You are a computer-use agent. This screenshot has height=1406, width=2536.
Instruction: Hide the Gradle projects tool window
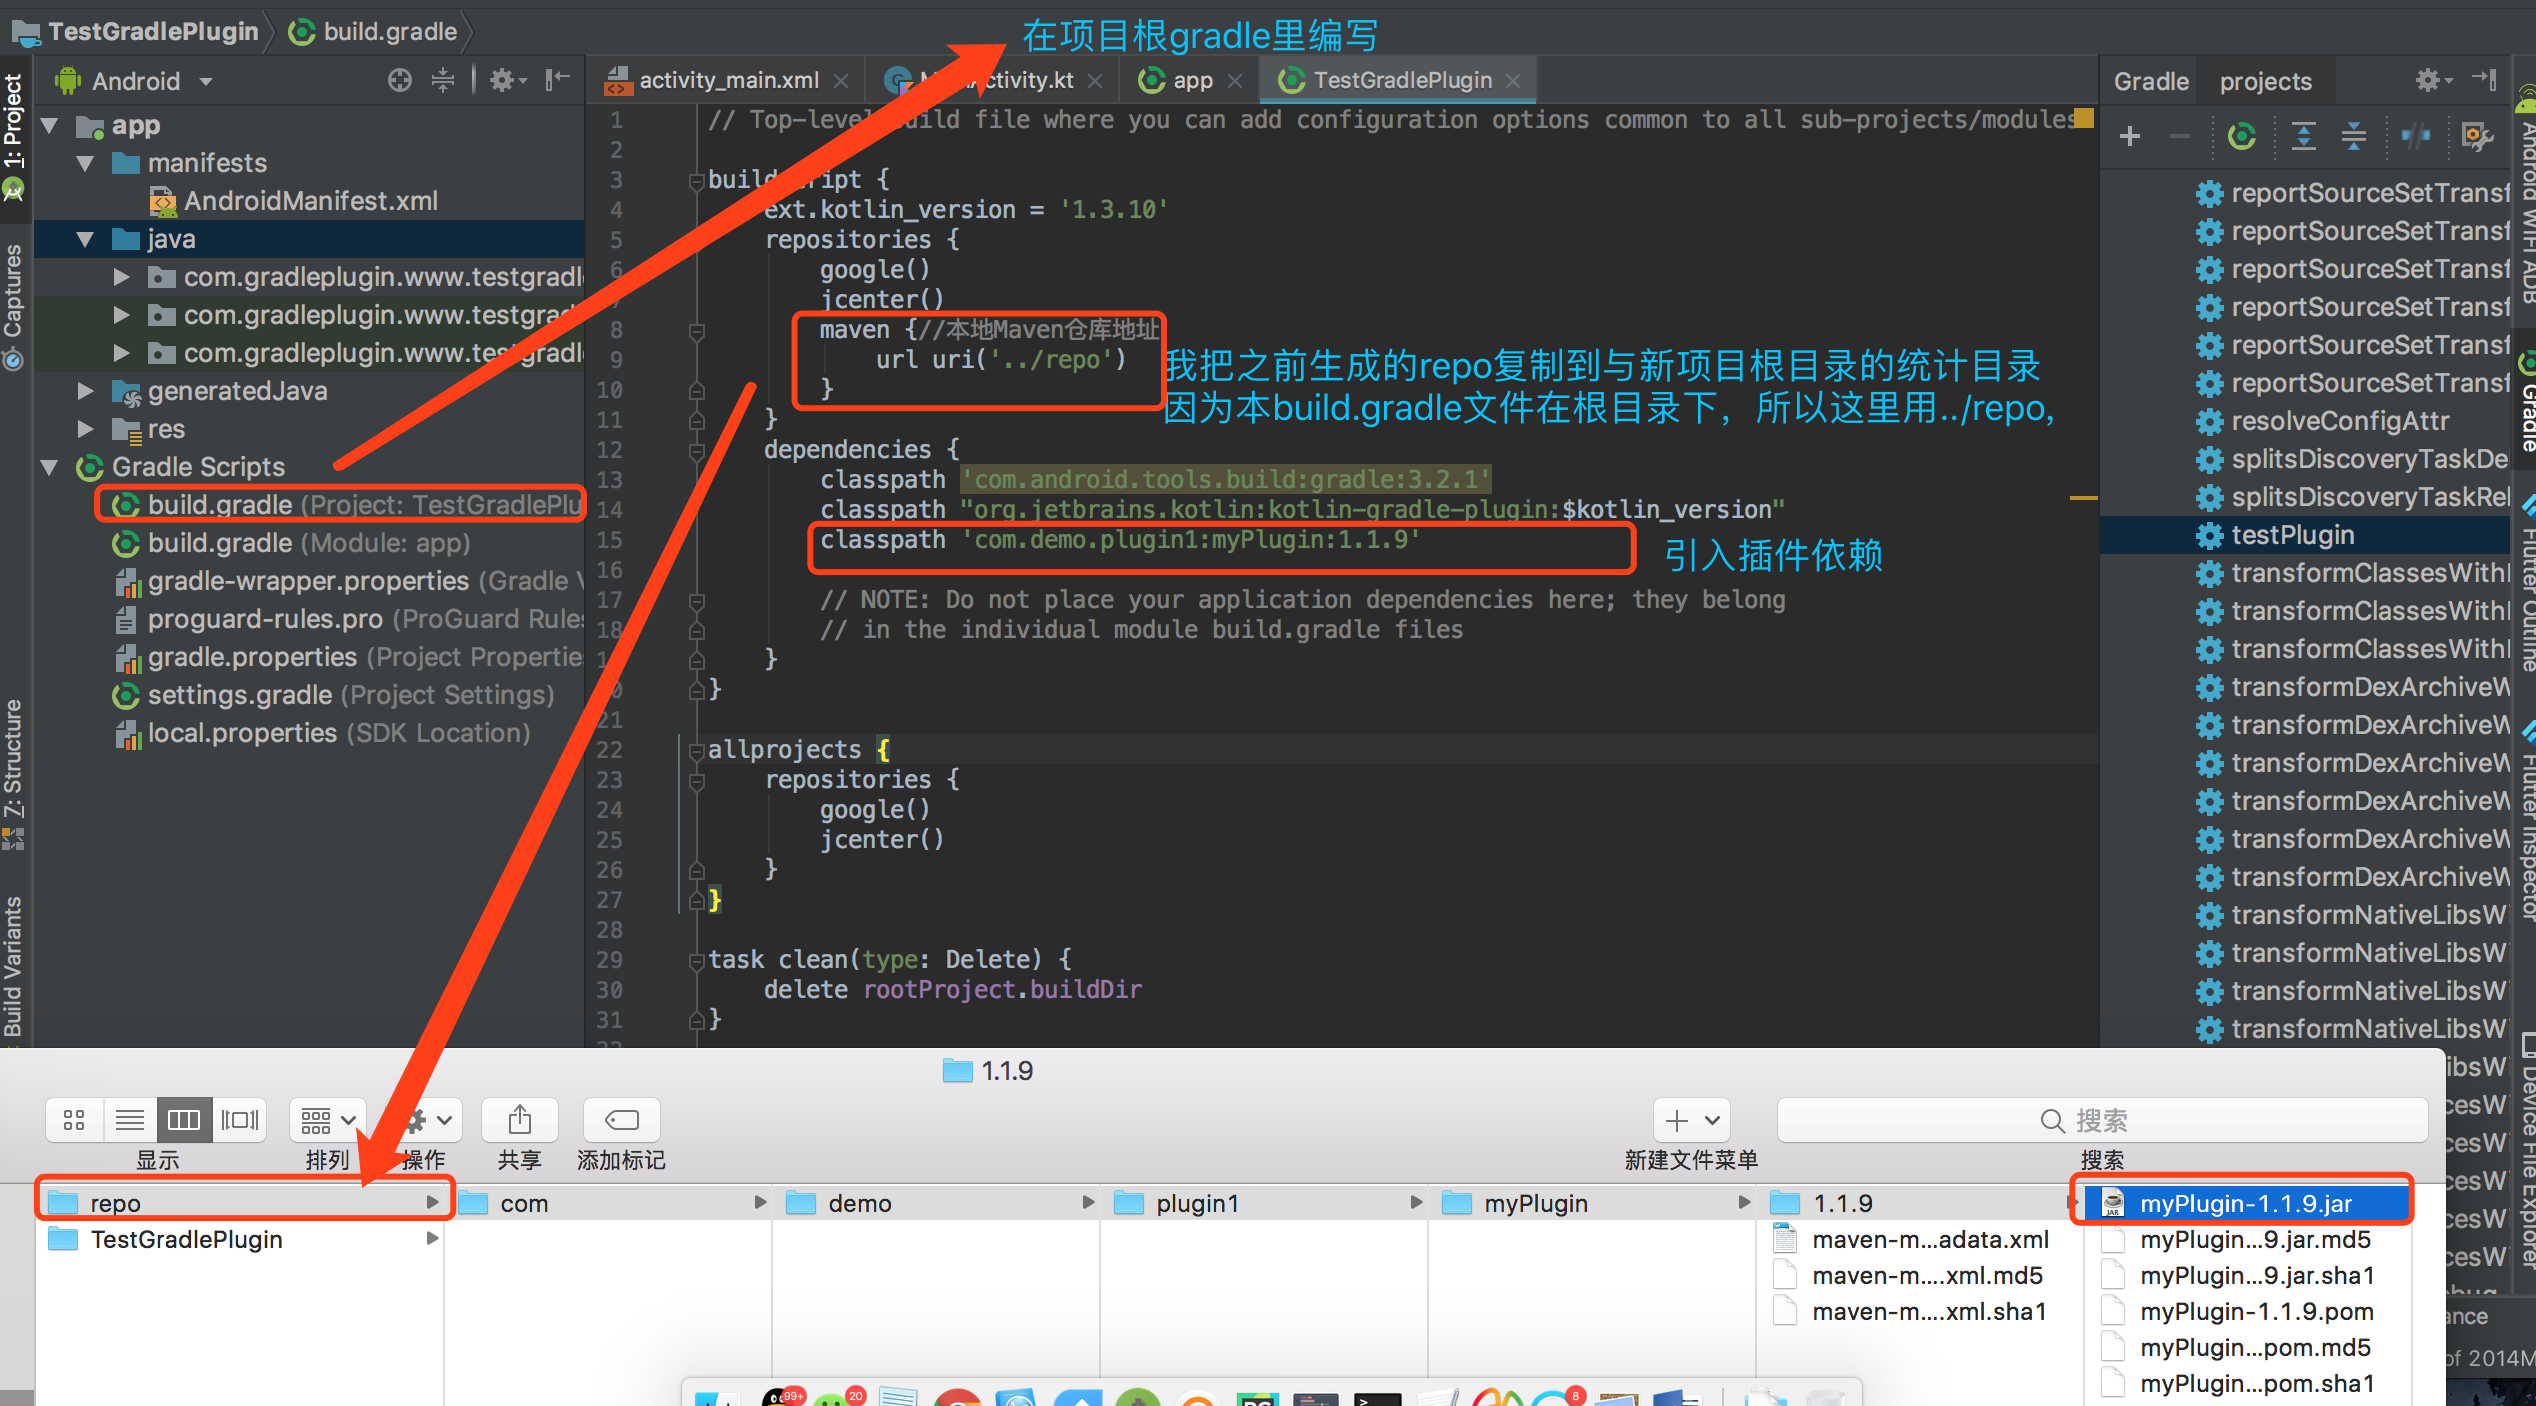2485,80
